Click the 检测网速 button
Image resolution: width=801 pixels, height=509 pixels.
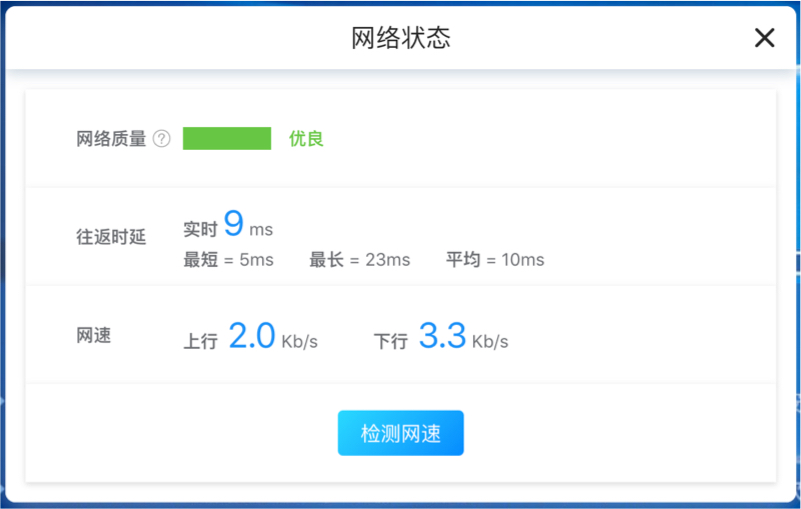click(x=400, y=433)
